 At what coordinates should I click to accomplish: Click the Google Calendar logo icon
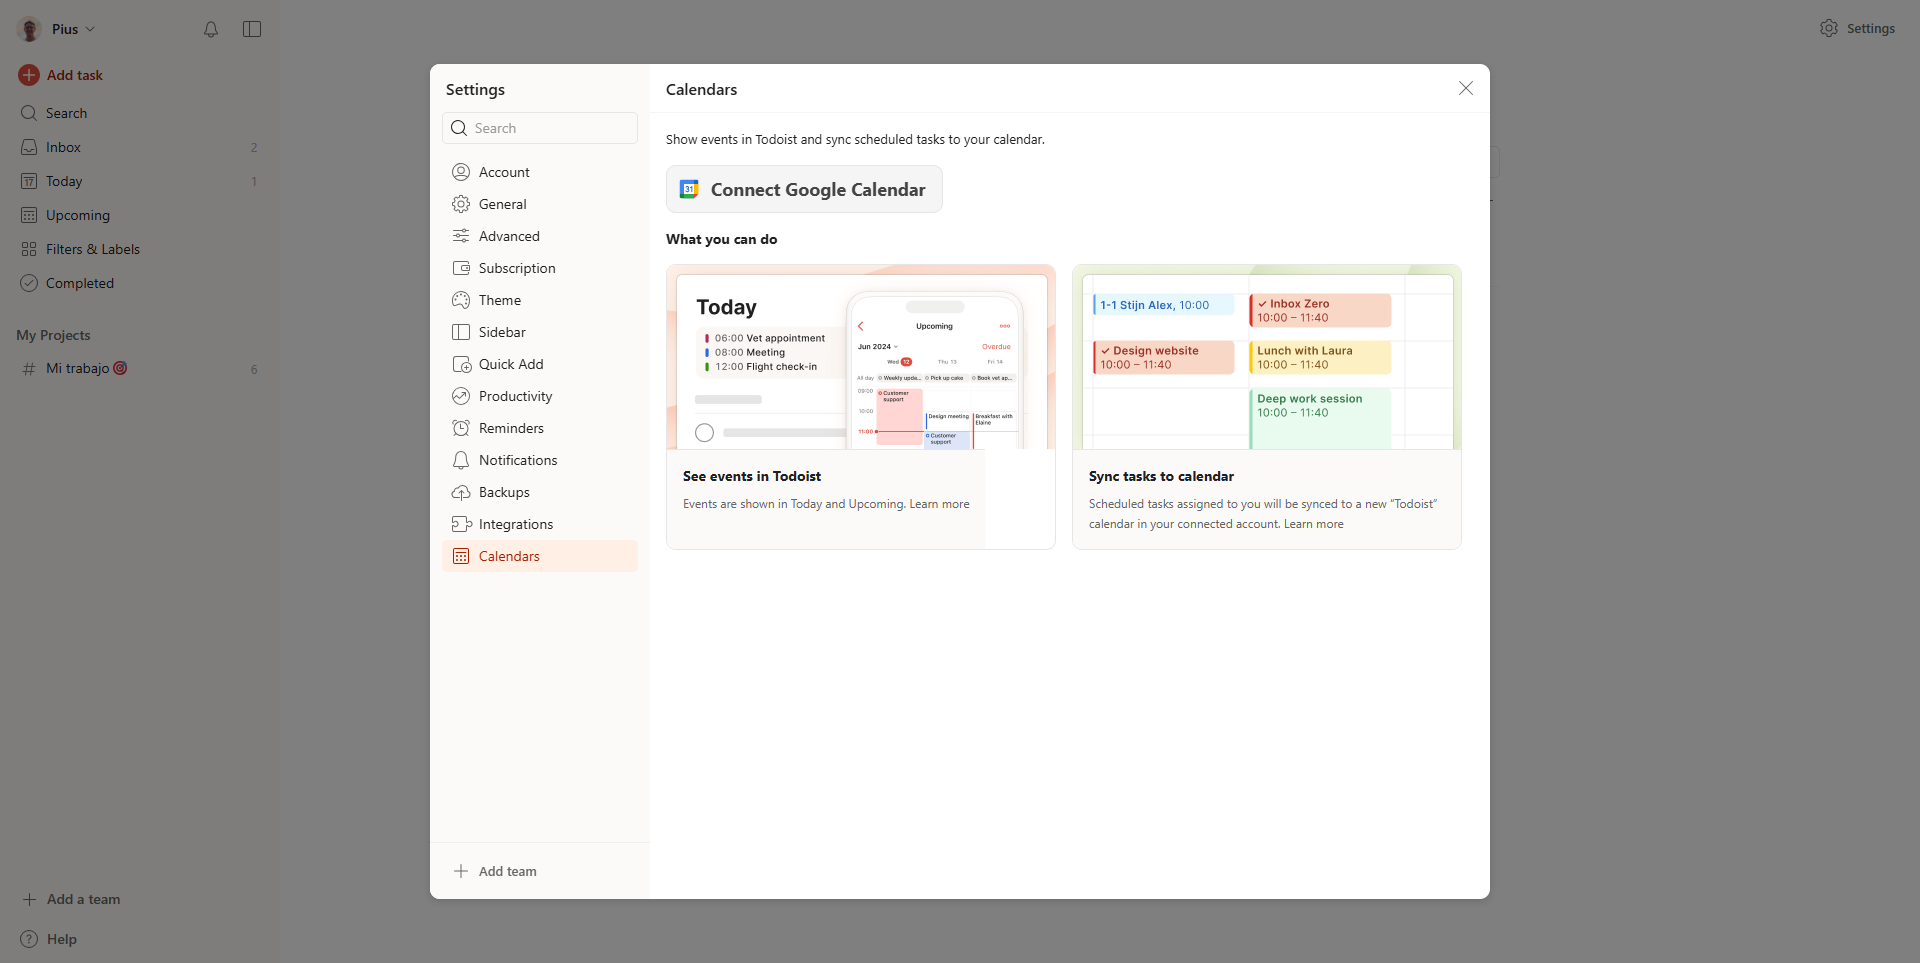click(x=689, y=189)
